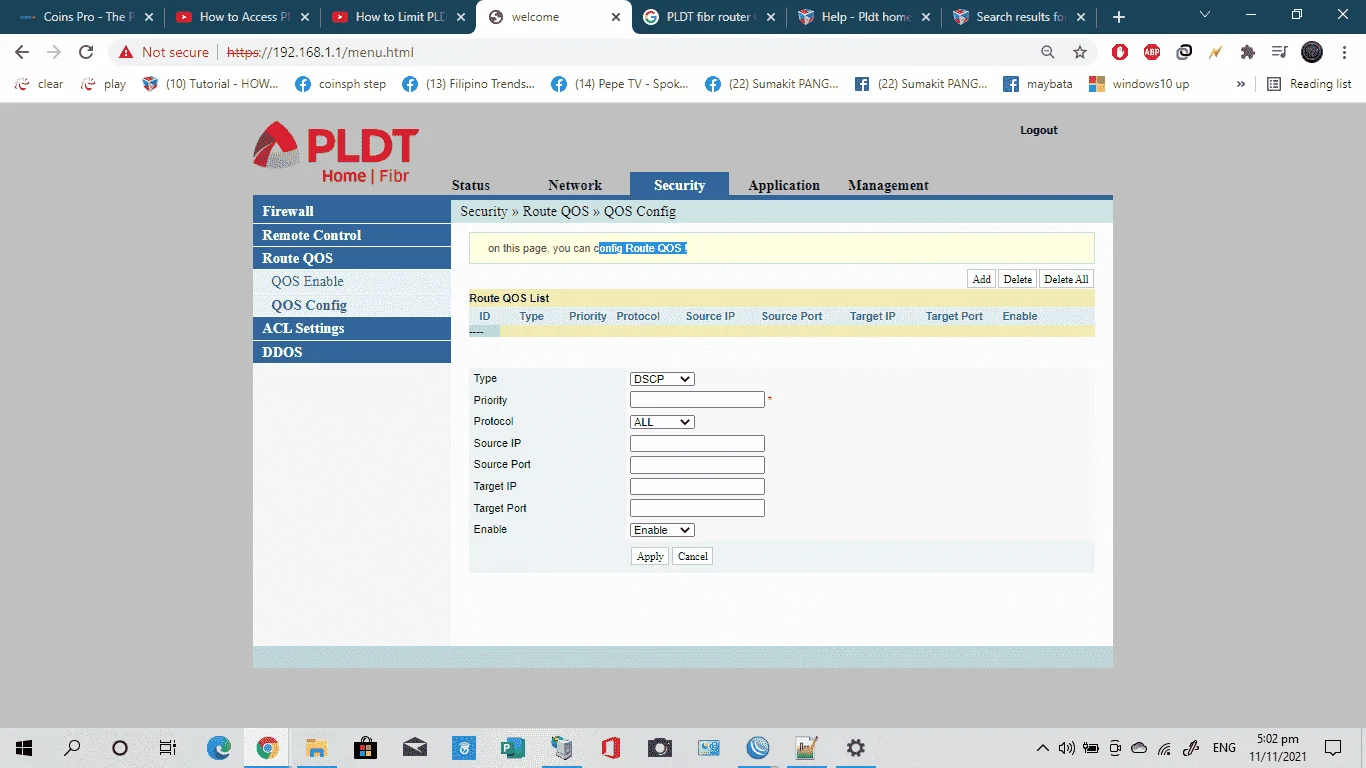
Task: Open the Camera app on the taskbar
Action: coord(659,748)
